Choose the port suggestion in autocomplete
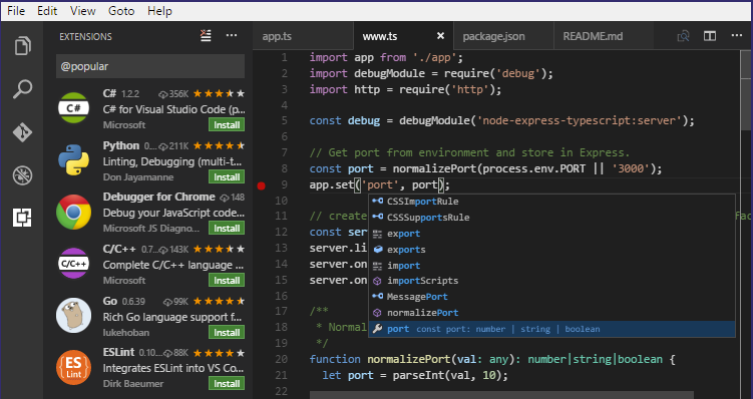The image size is (753, 399). [552, 329]
